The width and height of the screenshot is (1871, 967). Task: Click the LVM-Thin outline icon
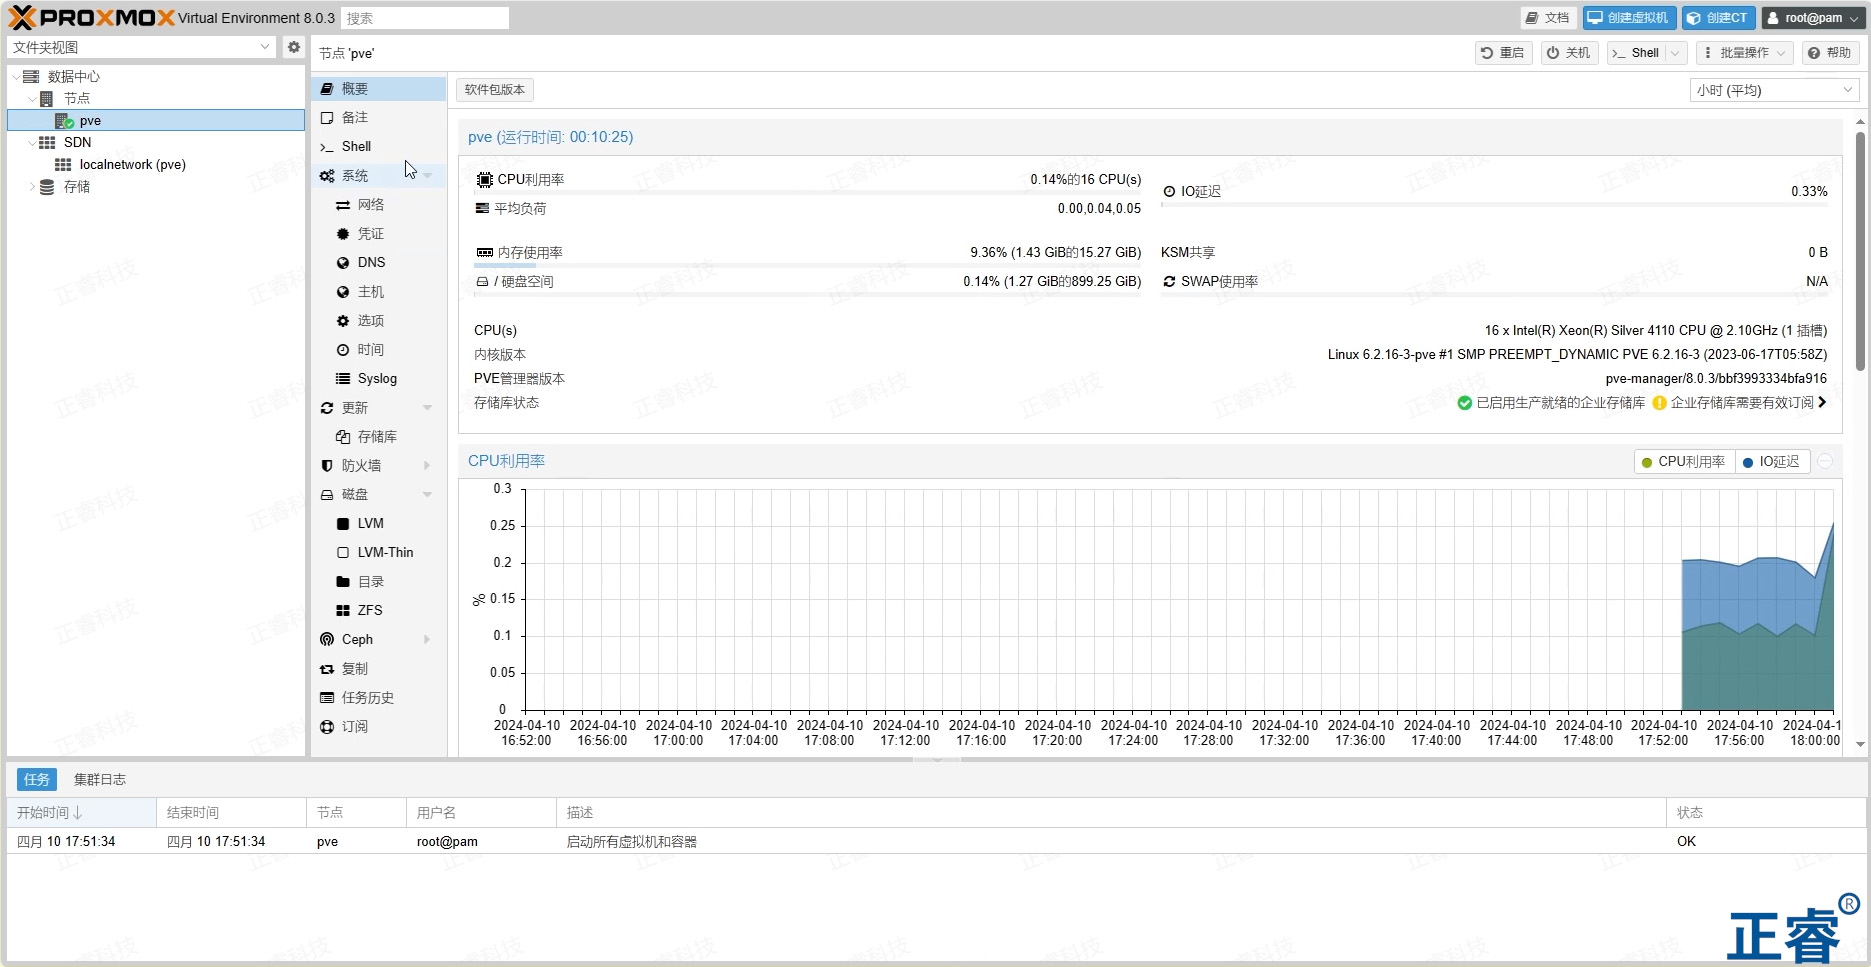pos(343,553)
